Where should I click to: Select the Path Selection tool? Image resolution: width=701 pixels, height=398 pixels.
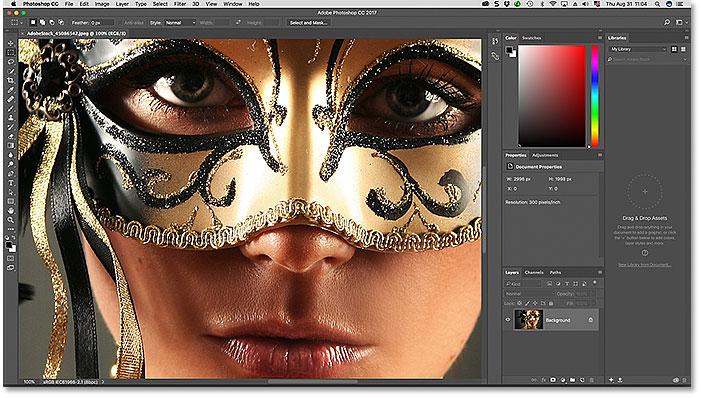[x=11, y=192]
